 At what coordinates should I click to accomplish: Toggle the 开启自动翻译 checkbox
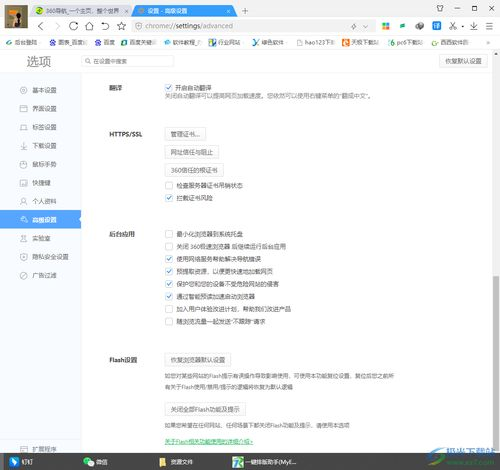click(169, 88)
